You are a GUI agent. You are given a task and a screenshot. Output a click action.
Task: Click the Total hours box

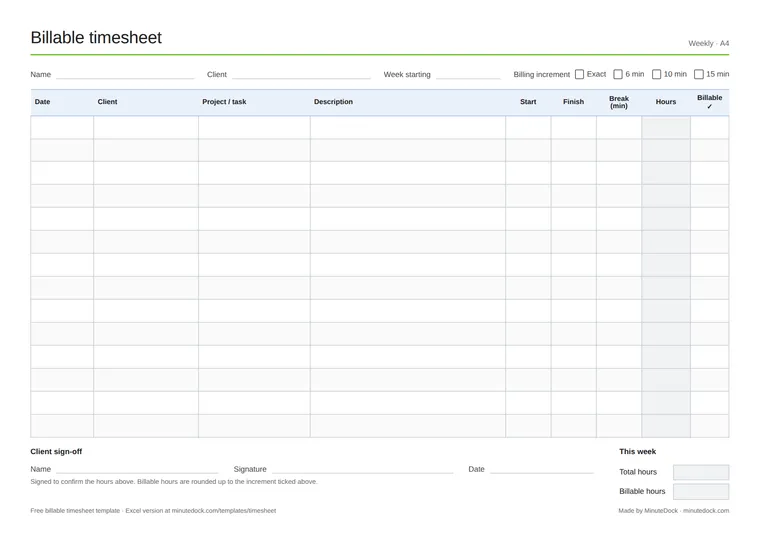701,472
